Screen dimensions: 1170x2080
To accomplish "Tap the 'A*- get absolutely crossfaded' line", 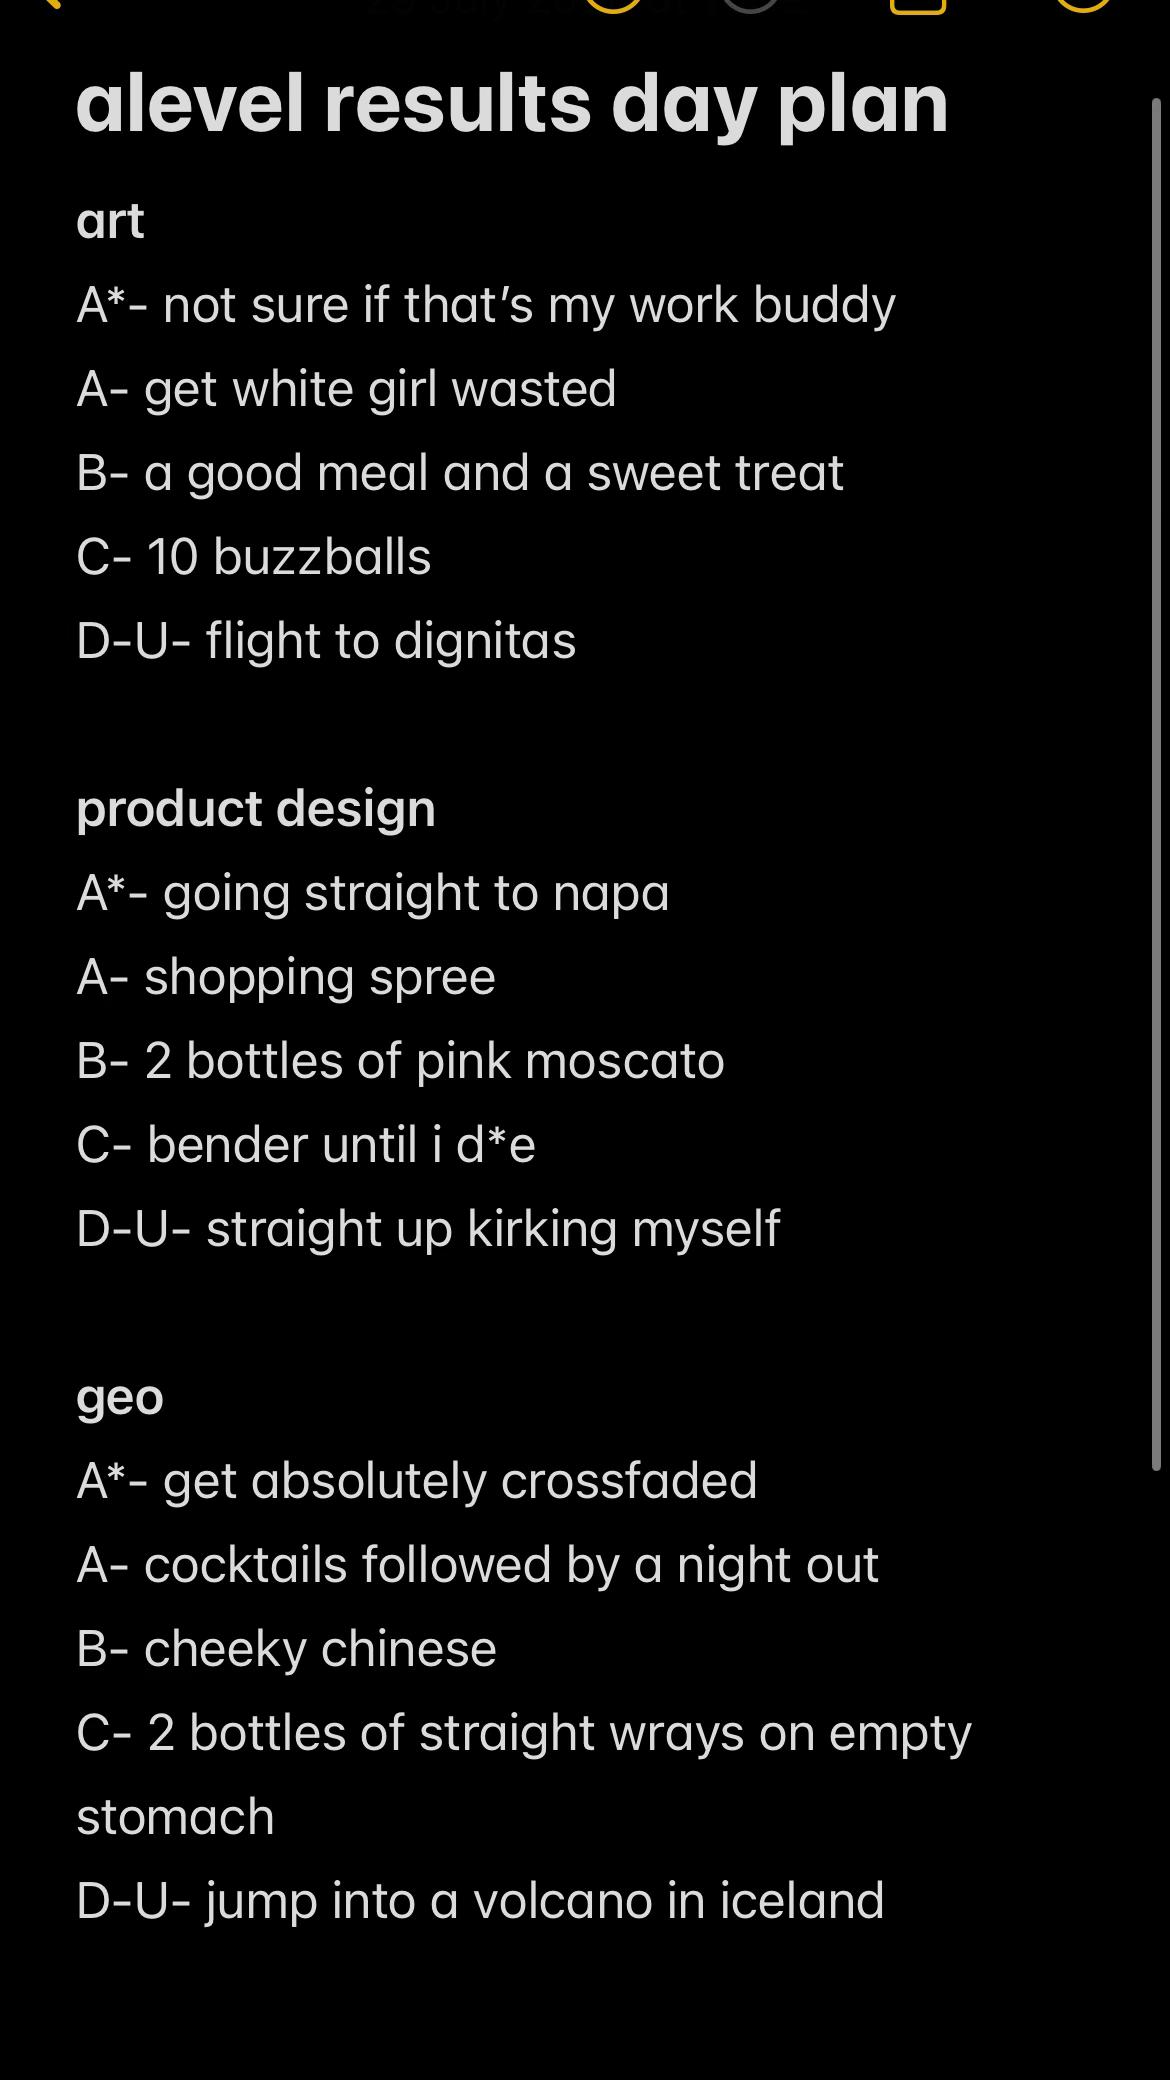I will pos(417,1481).
